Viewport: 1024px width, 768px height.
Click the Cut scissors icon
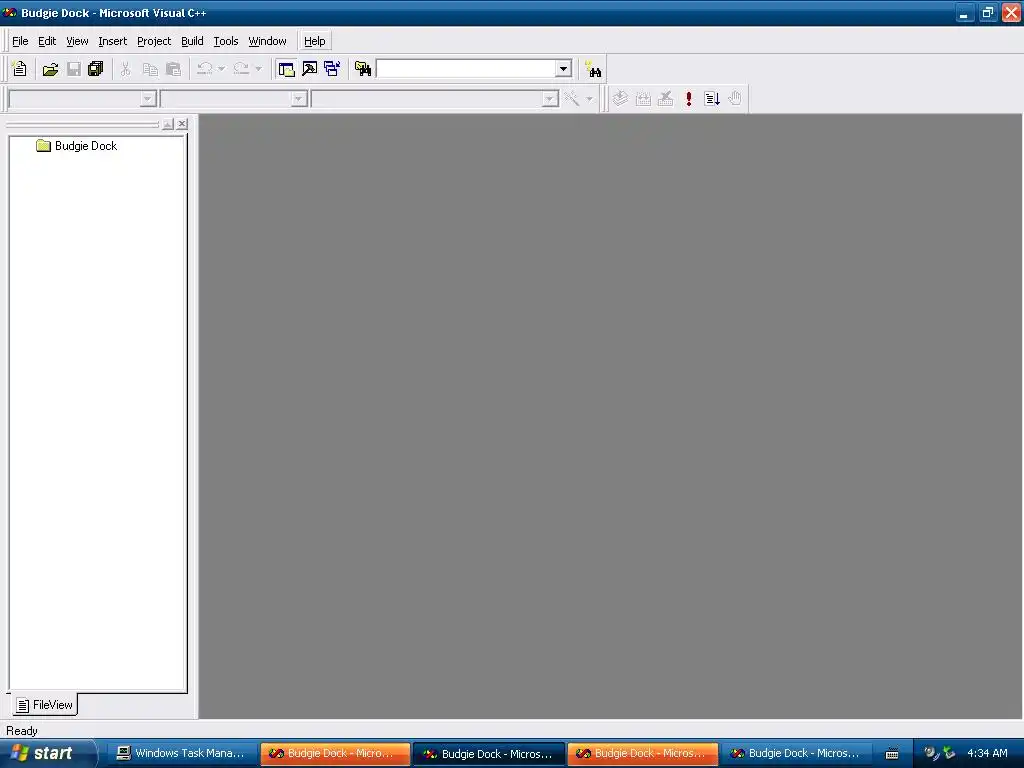click(x=125, y=69)
